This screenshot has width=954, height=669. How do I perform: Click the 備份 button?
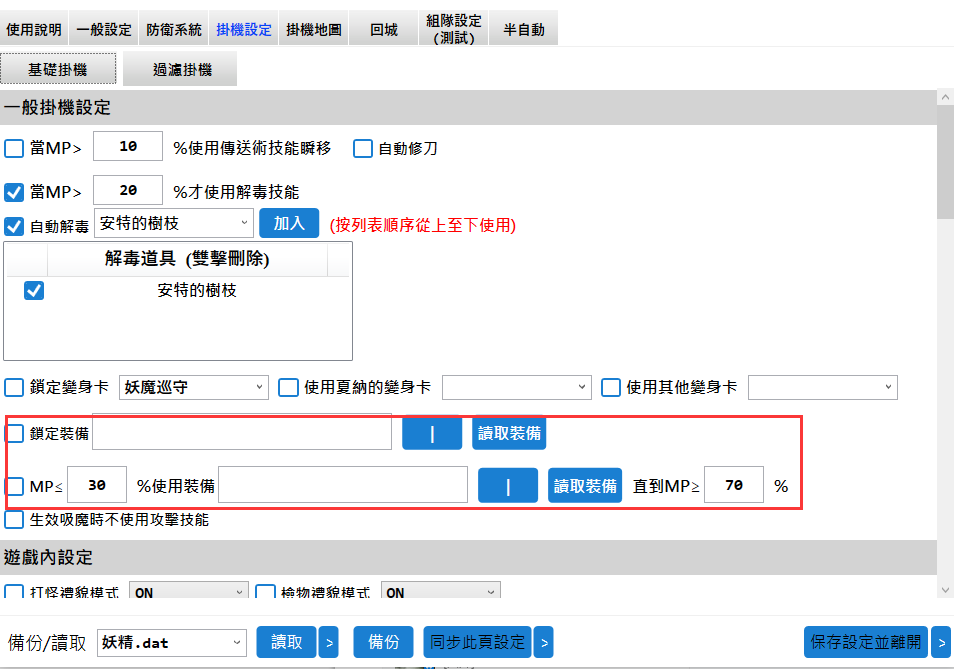[x=383, y=642]
